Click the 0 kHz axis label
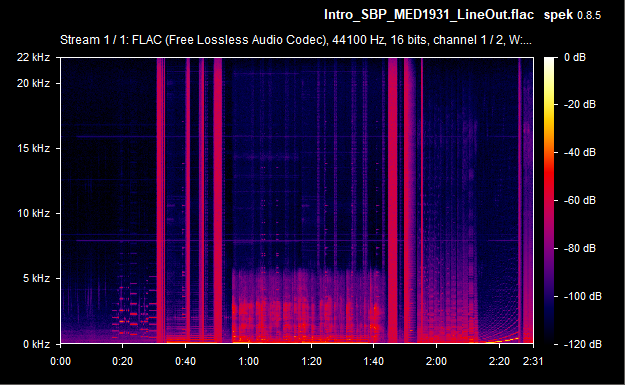This screenshot has height=385, width=625. tap(36, 344)
